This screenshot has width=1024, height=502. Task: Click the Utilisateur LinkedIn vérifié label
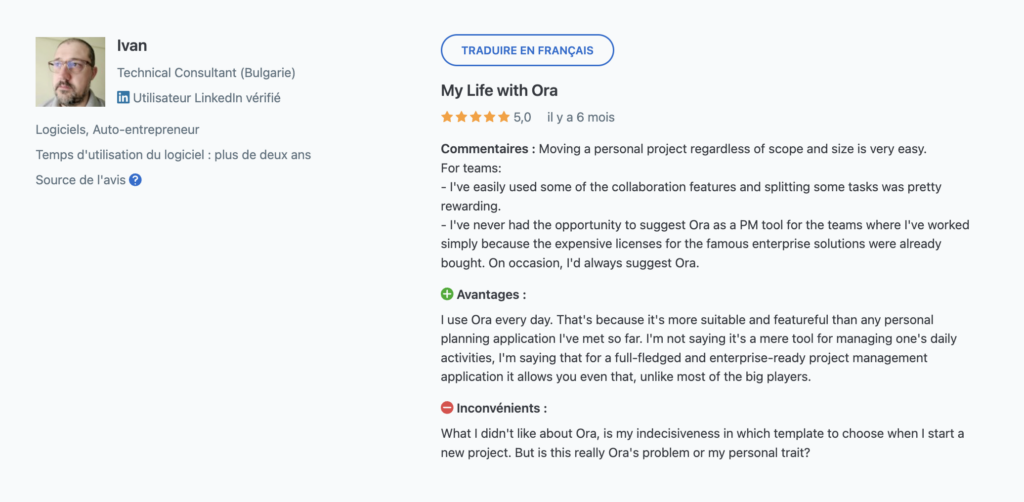tap(206, 98)
